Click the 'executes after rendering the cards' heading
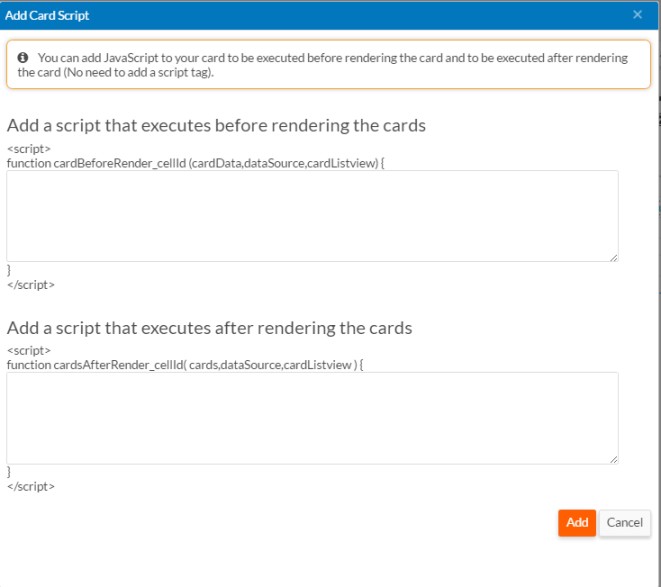The image size is (661, 587). (x=209, y=328)
